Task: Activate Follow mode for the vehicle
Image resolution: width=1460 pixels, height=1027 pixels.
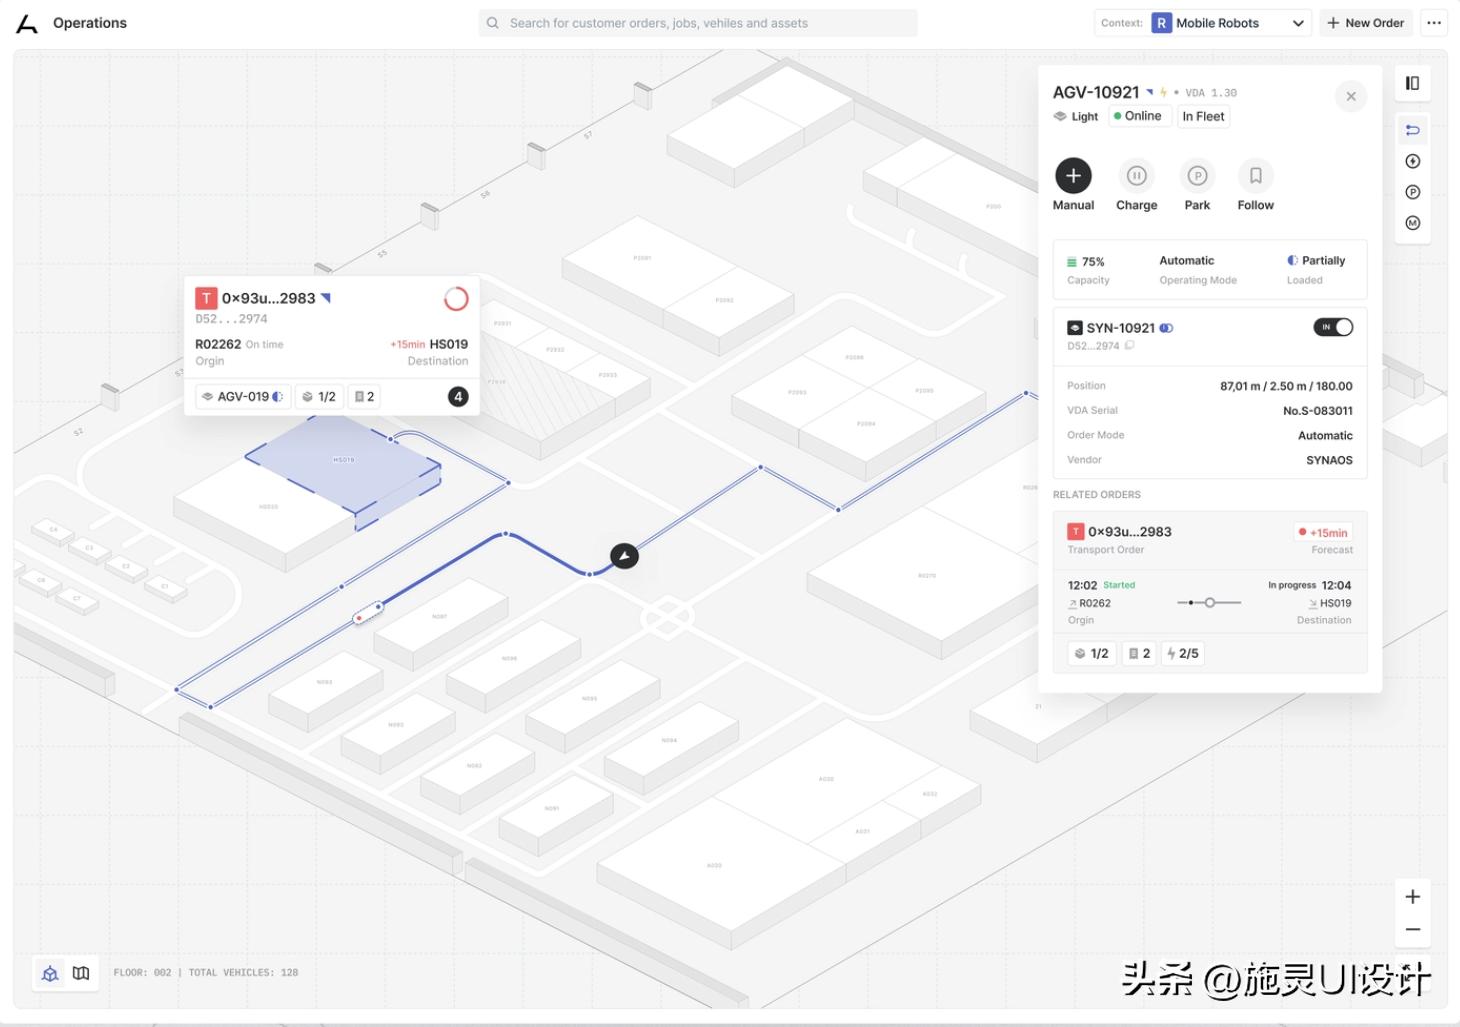Action: coord(1255,176)
